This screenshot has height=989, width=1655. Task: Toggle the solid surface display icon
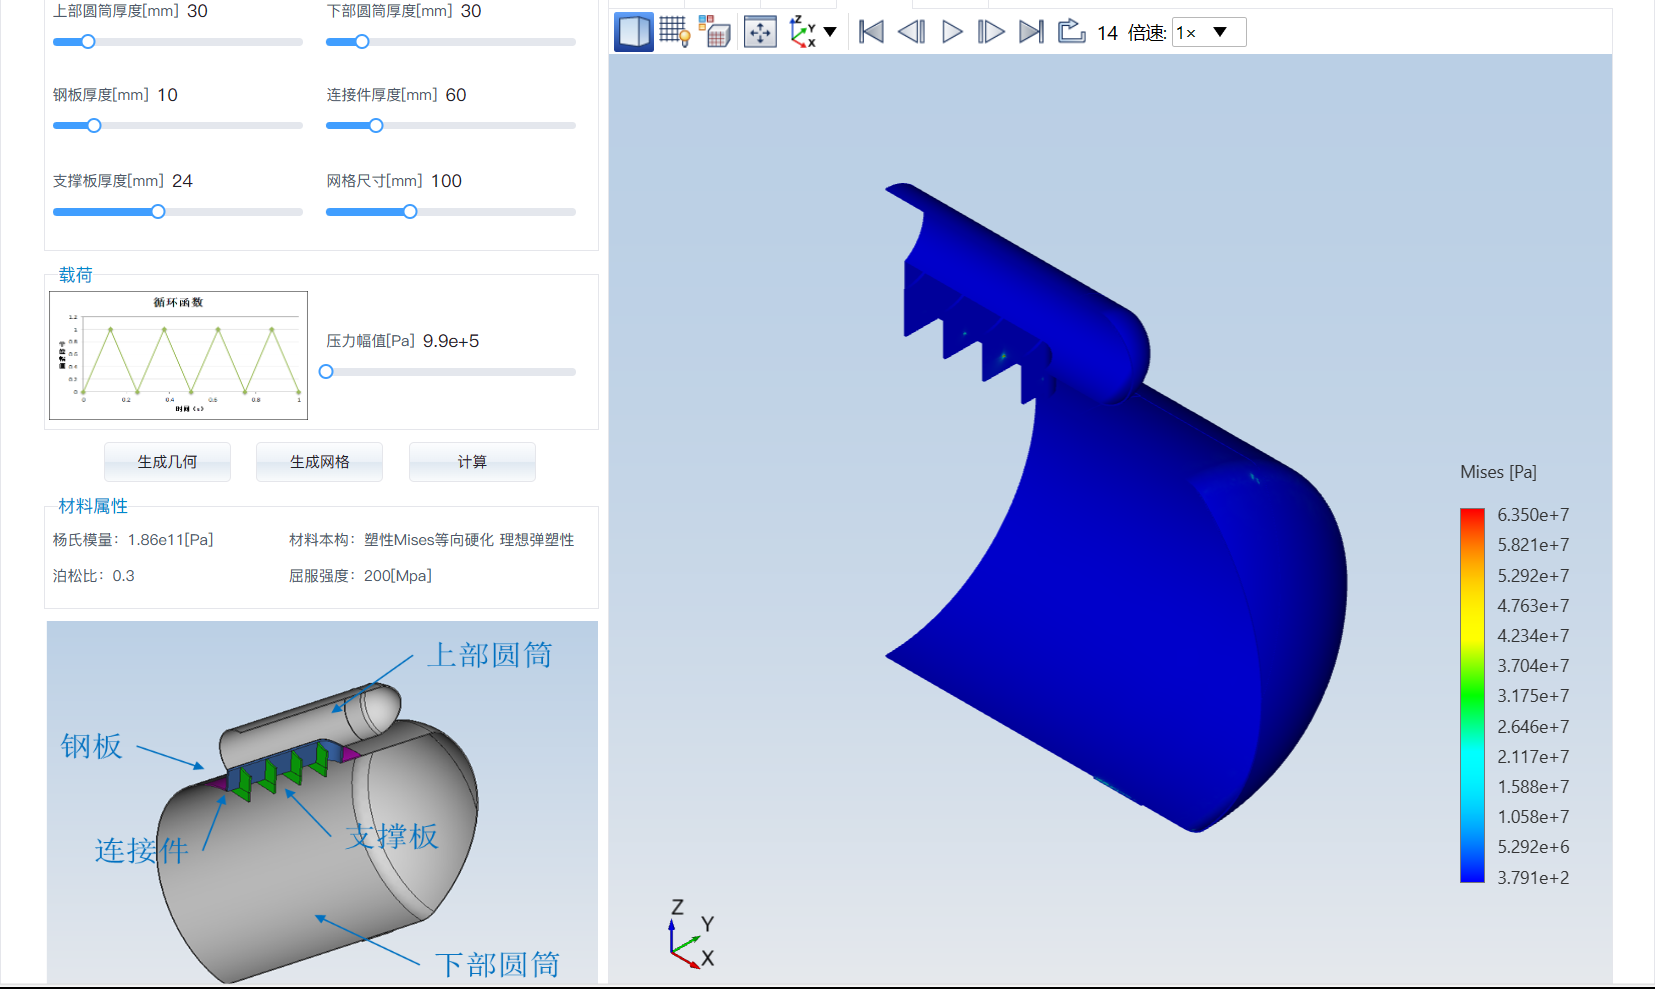[x=633, y=32]
